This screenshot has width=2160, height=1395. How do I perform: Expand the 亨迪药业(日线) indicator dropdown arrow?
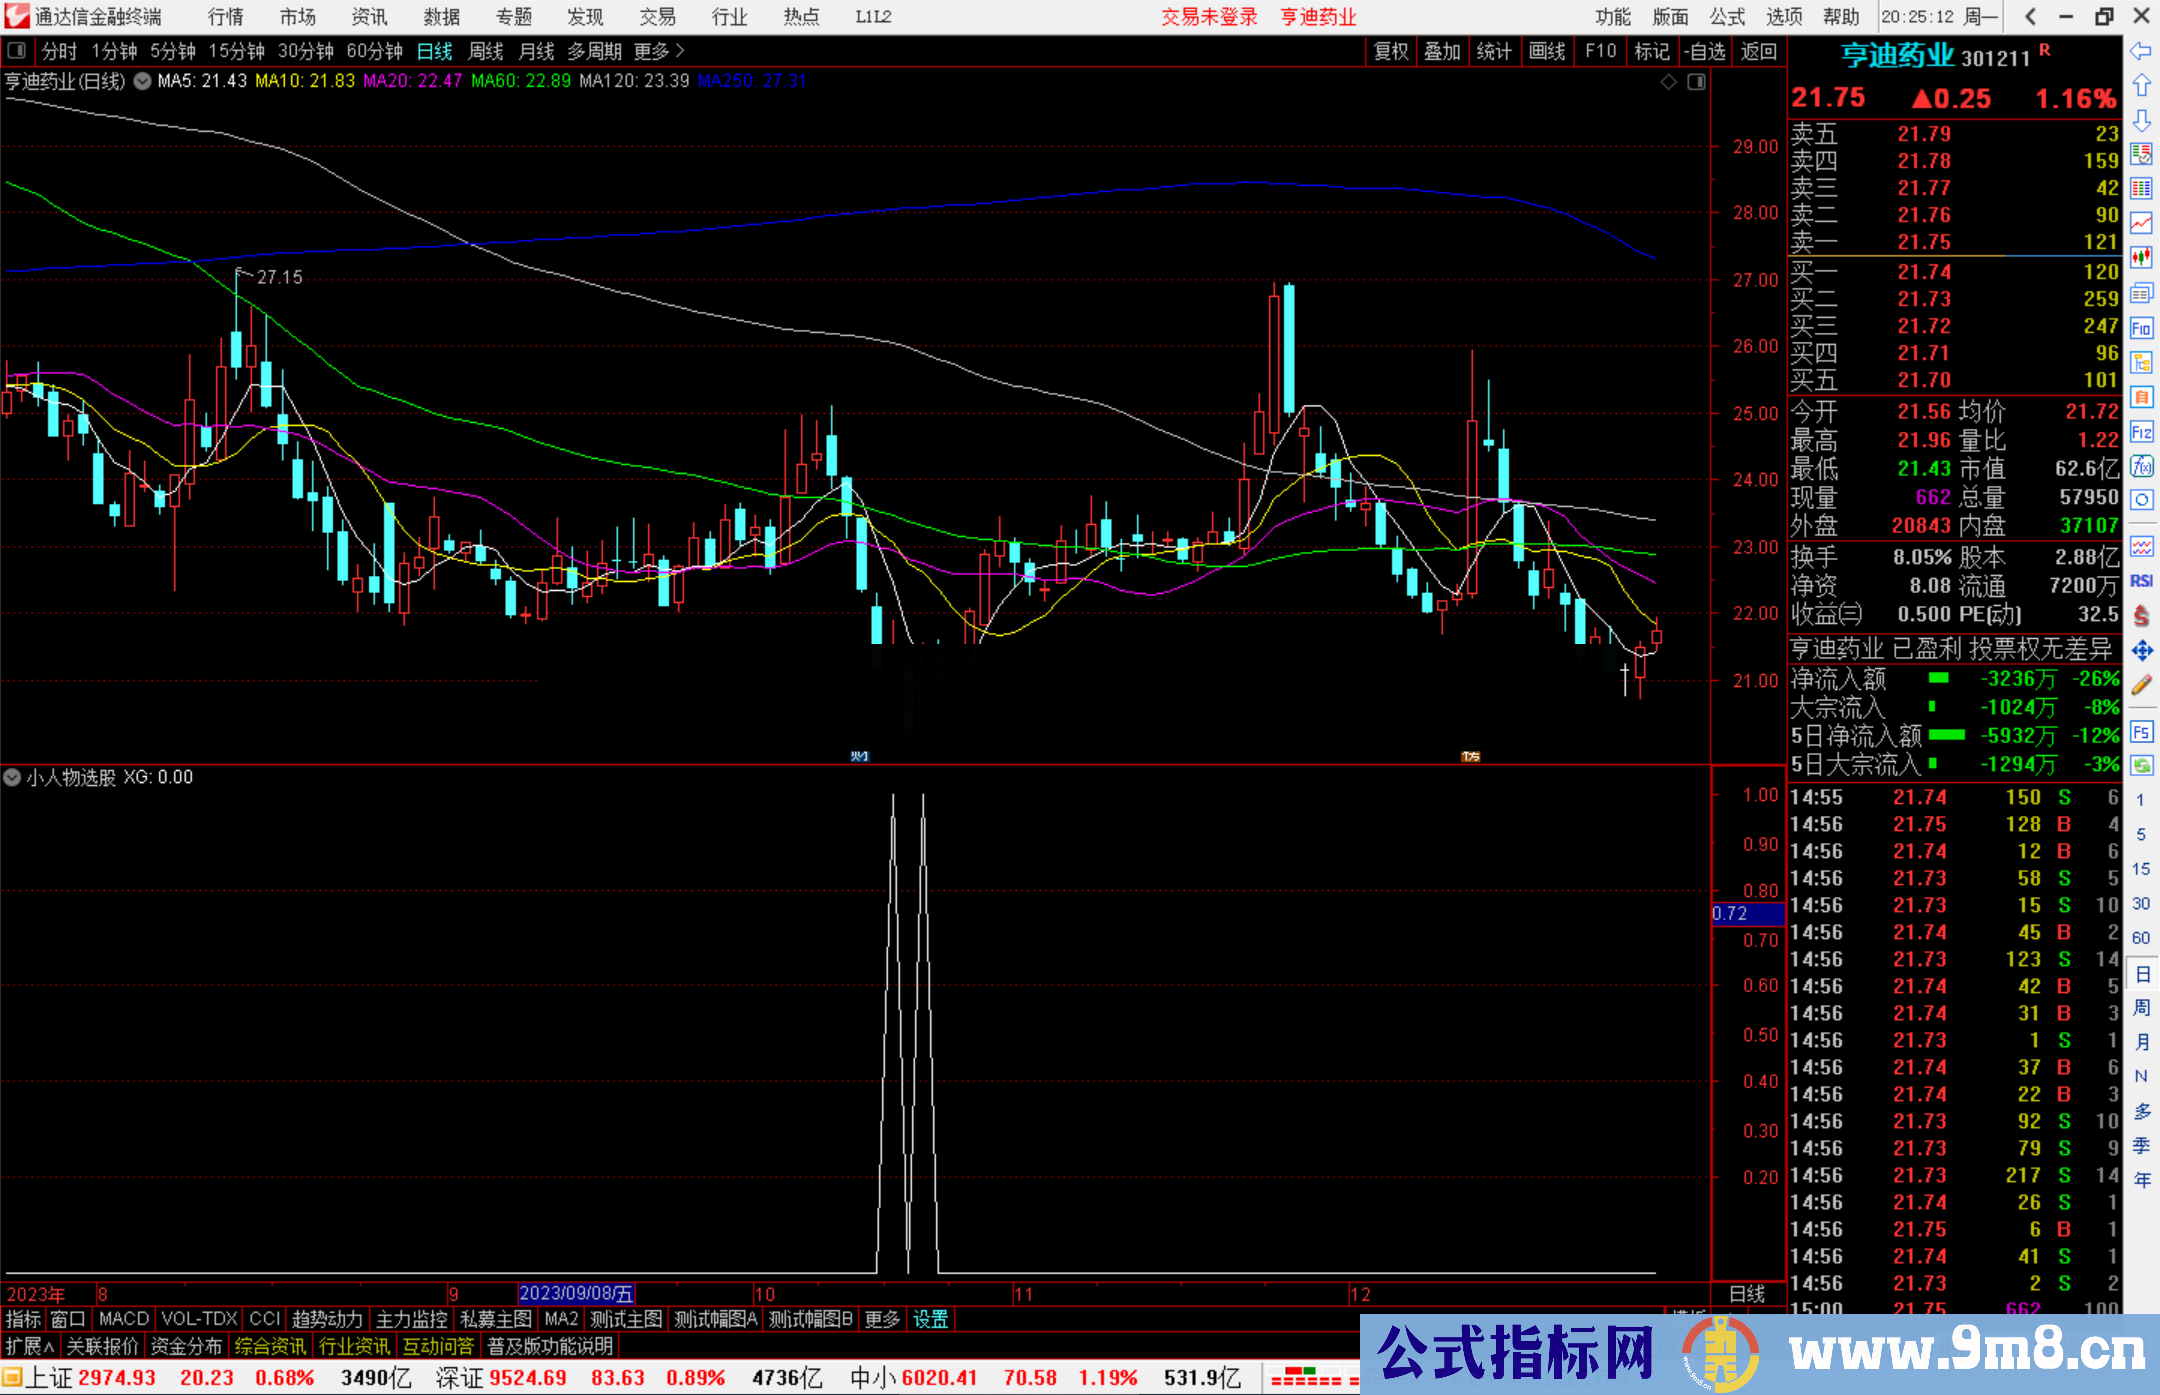pyautogui.click(x=143, y=81)
